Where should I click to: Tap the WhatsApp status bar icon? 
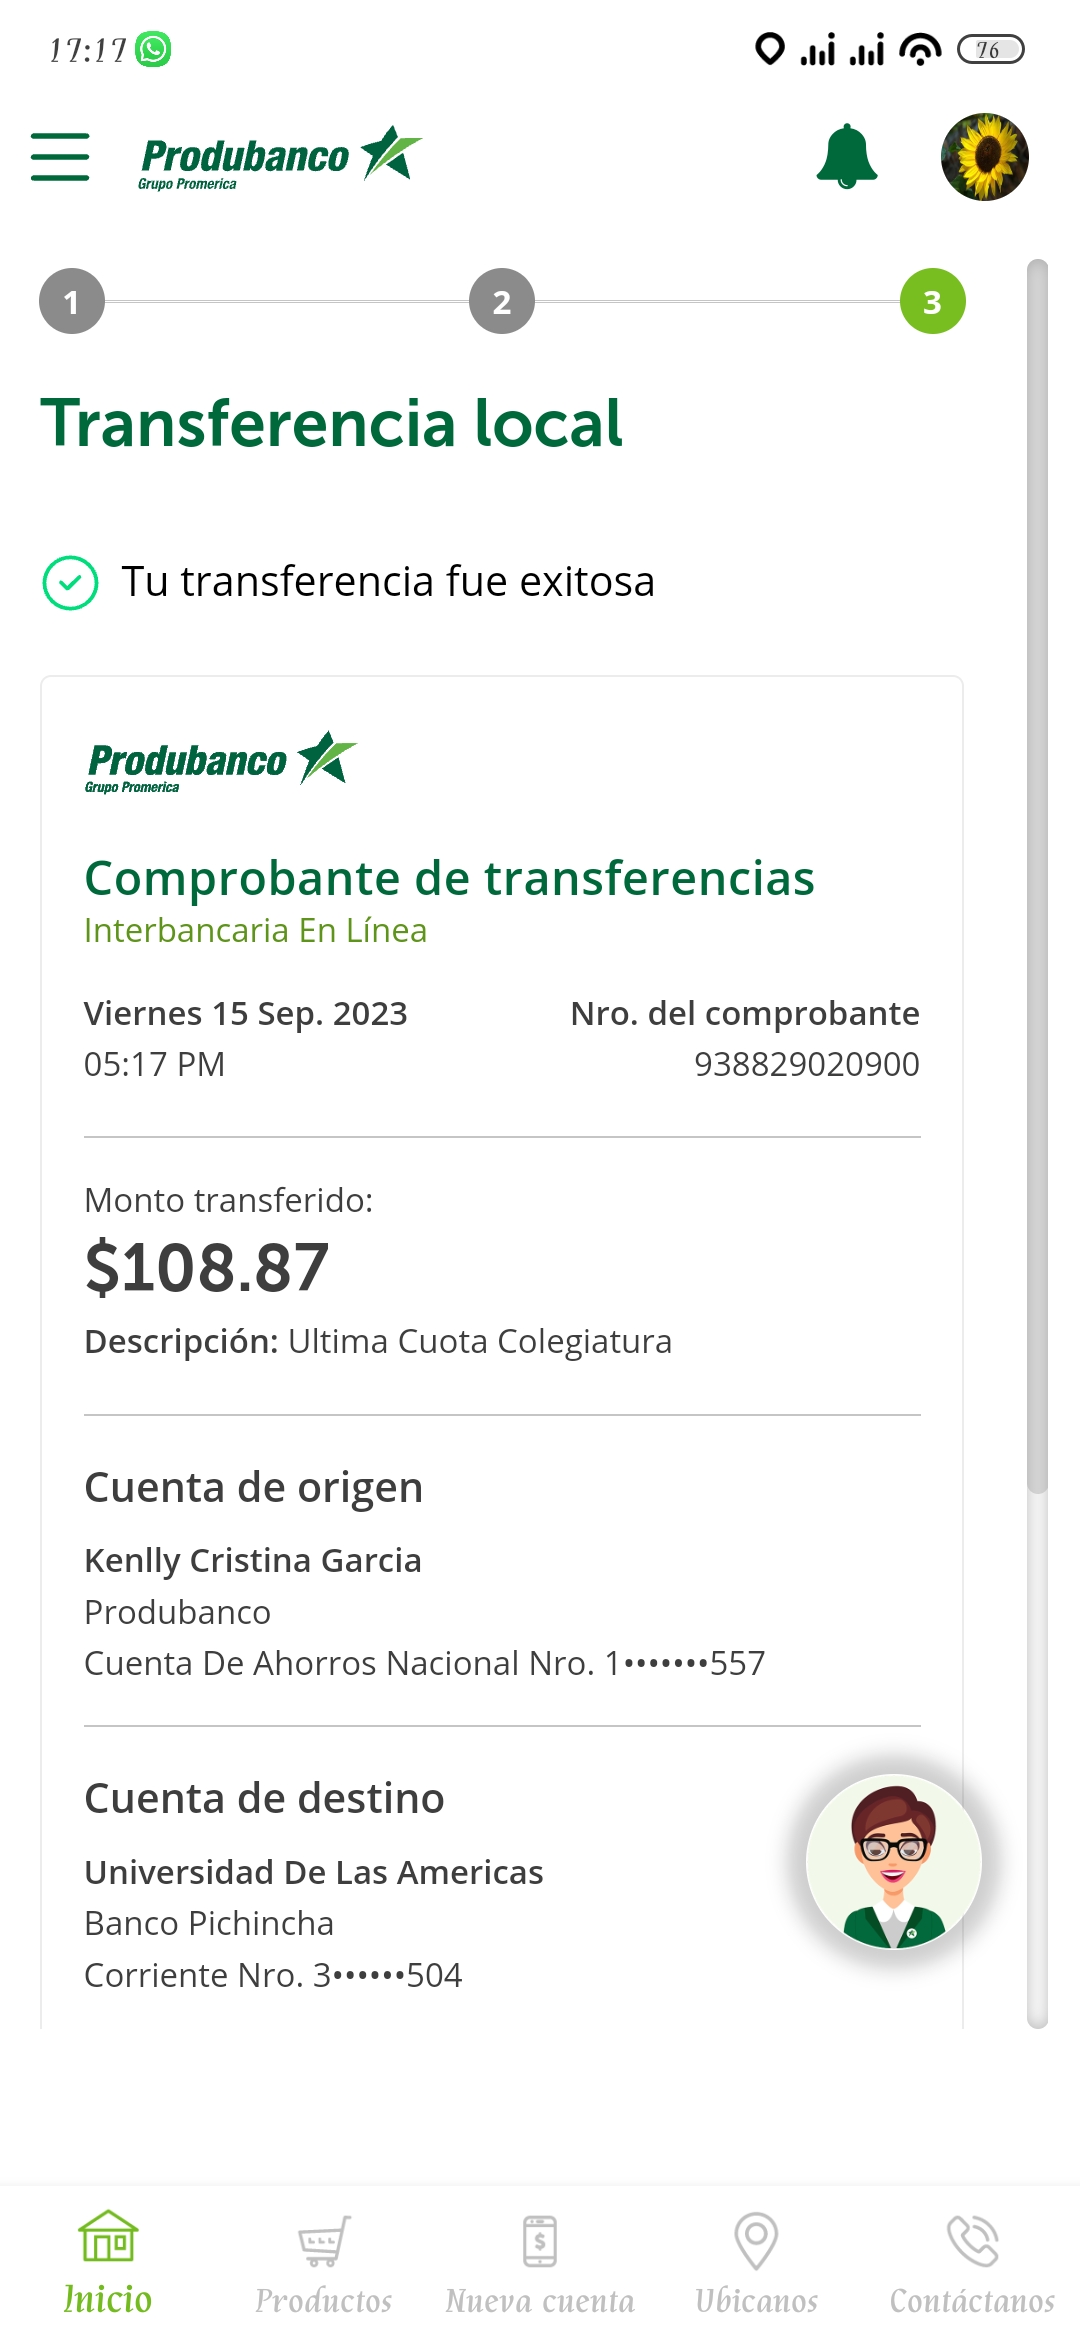[154, 49]
